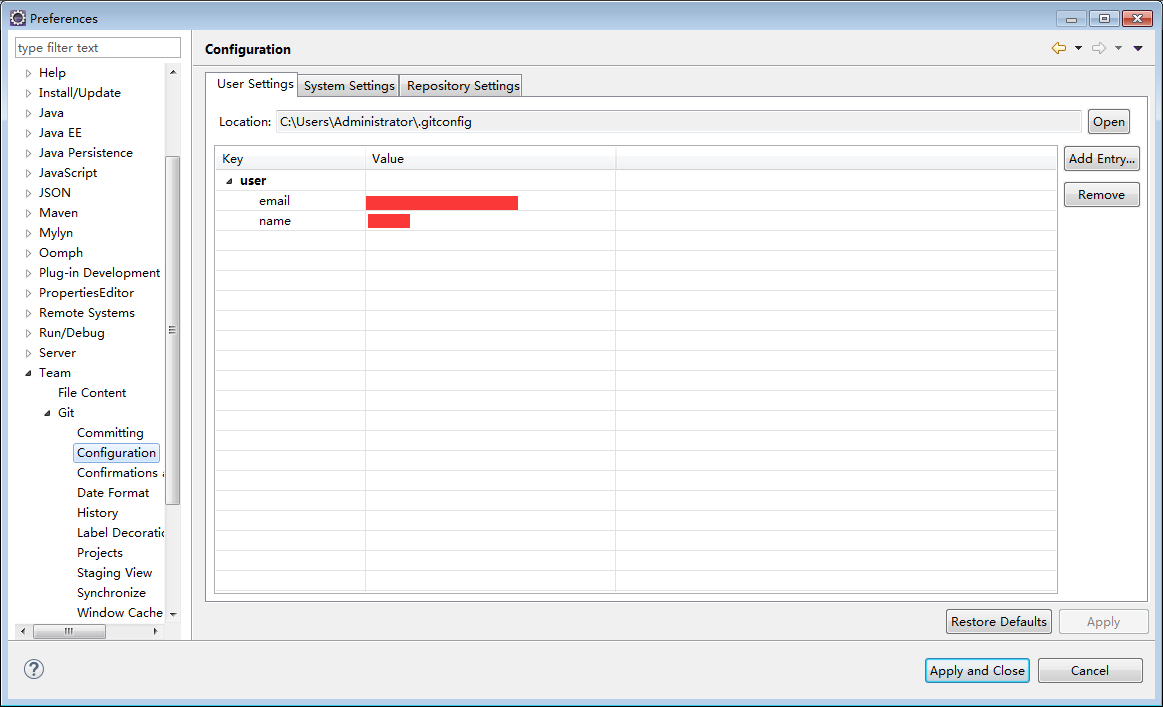The image size is (1163, 707).
Task: Click the Apply button
Action: tap(1103, 622)
